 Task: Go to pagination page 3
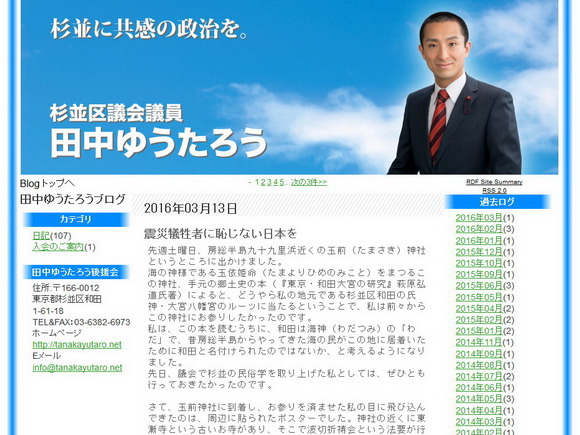click(269, 182)
